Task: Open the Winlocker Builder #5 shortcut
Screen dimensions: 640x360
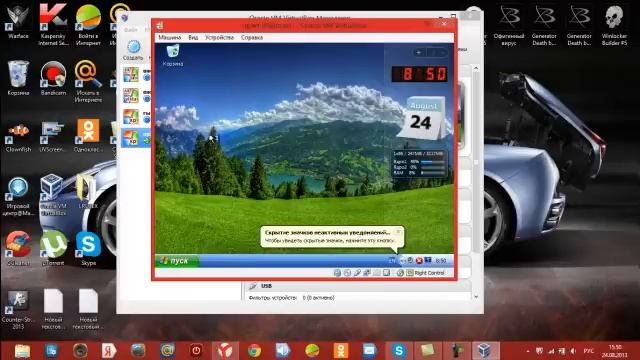Action: (x=614, y=25)
